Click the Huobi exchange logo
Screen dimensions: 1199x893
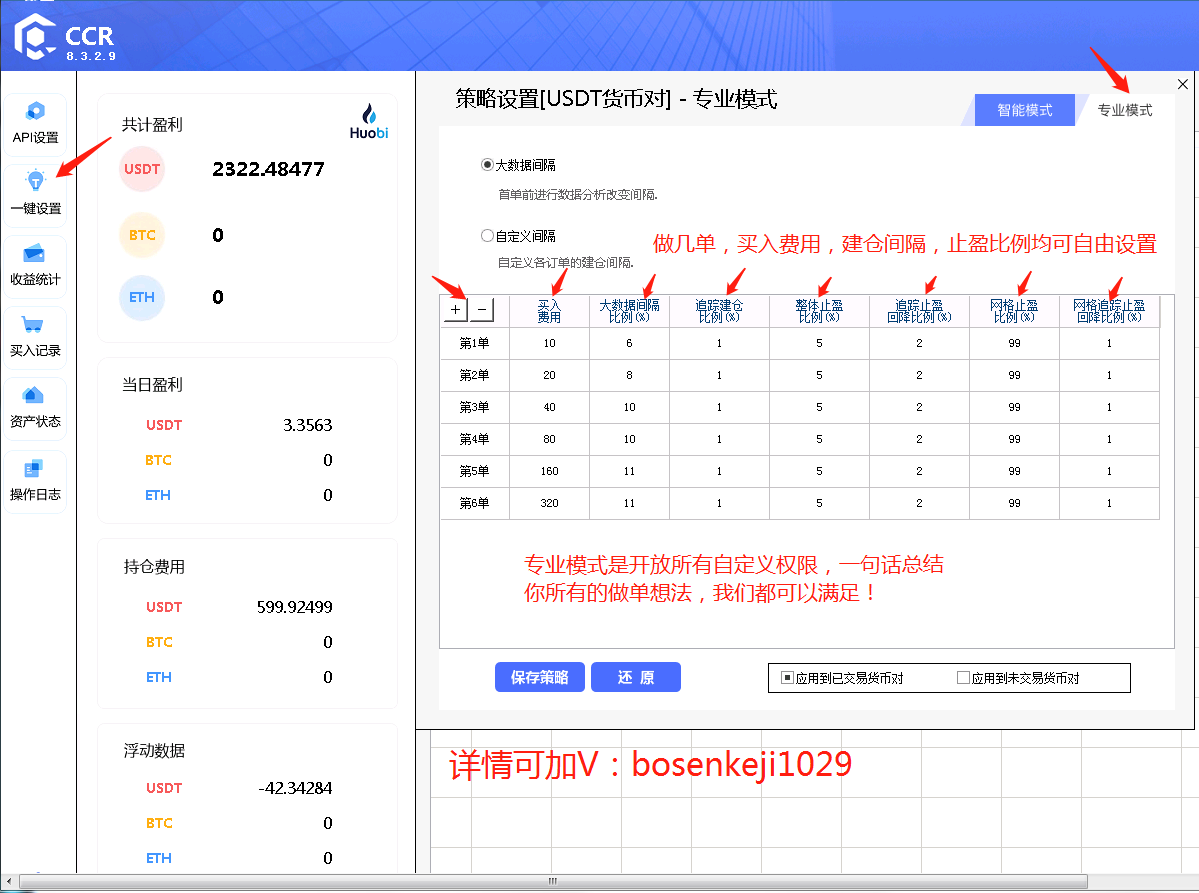click(x=369, y=122)
